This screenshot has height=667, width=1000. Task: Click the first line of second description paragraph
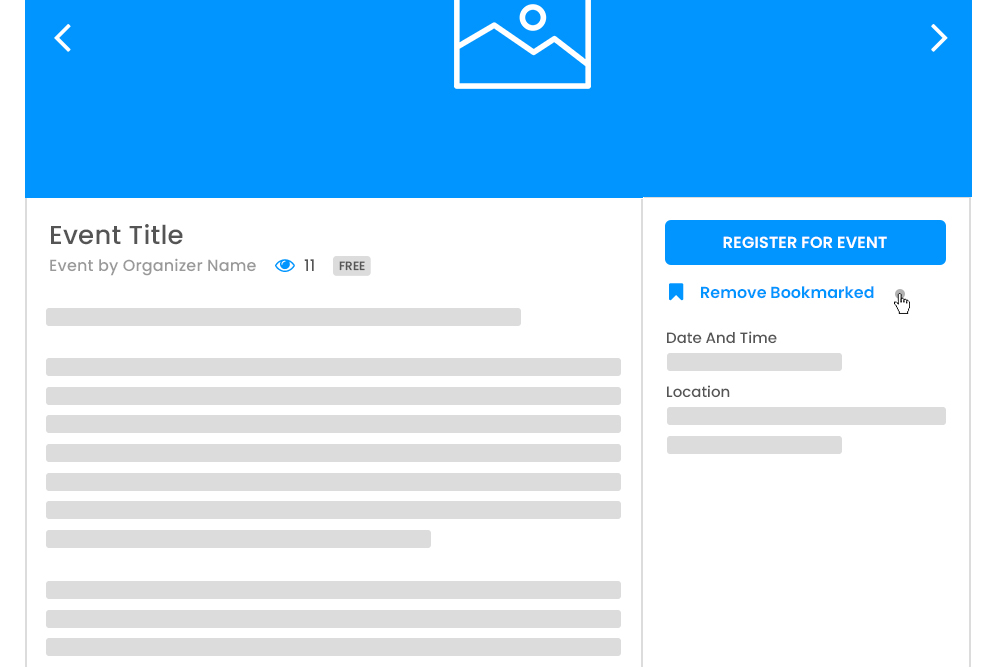[x=333, y=590]
